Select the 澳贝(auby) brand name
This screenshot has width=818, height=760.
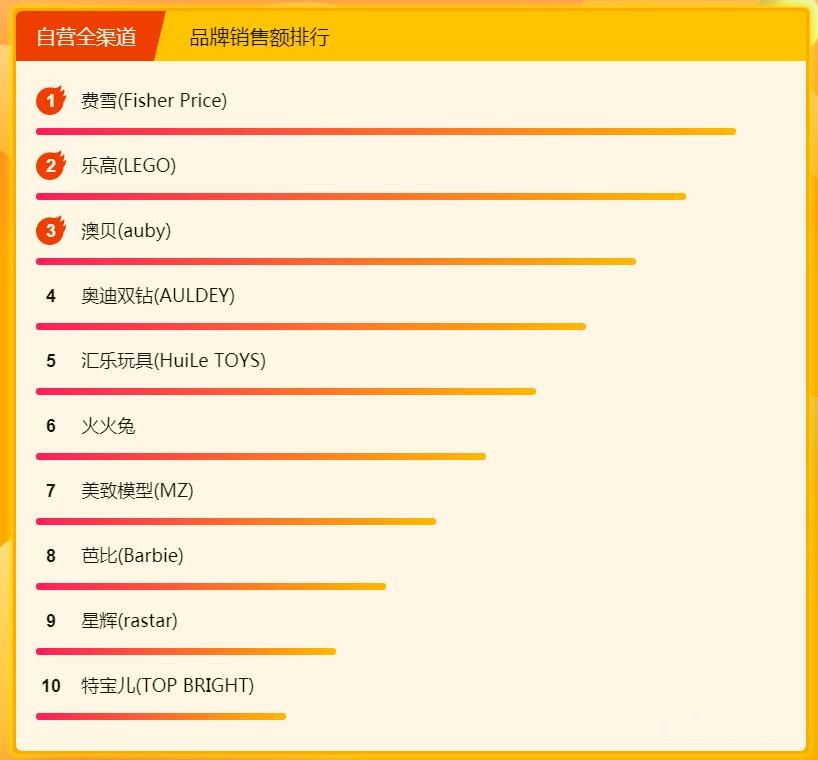(126, 231)
